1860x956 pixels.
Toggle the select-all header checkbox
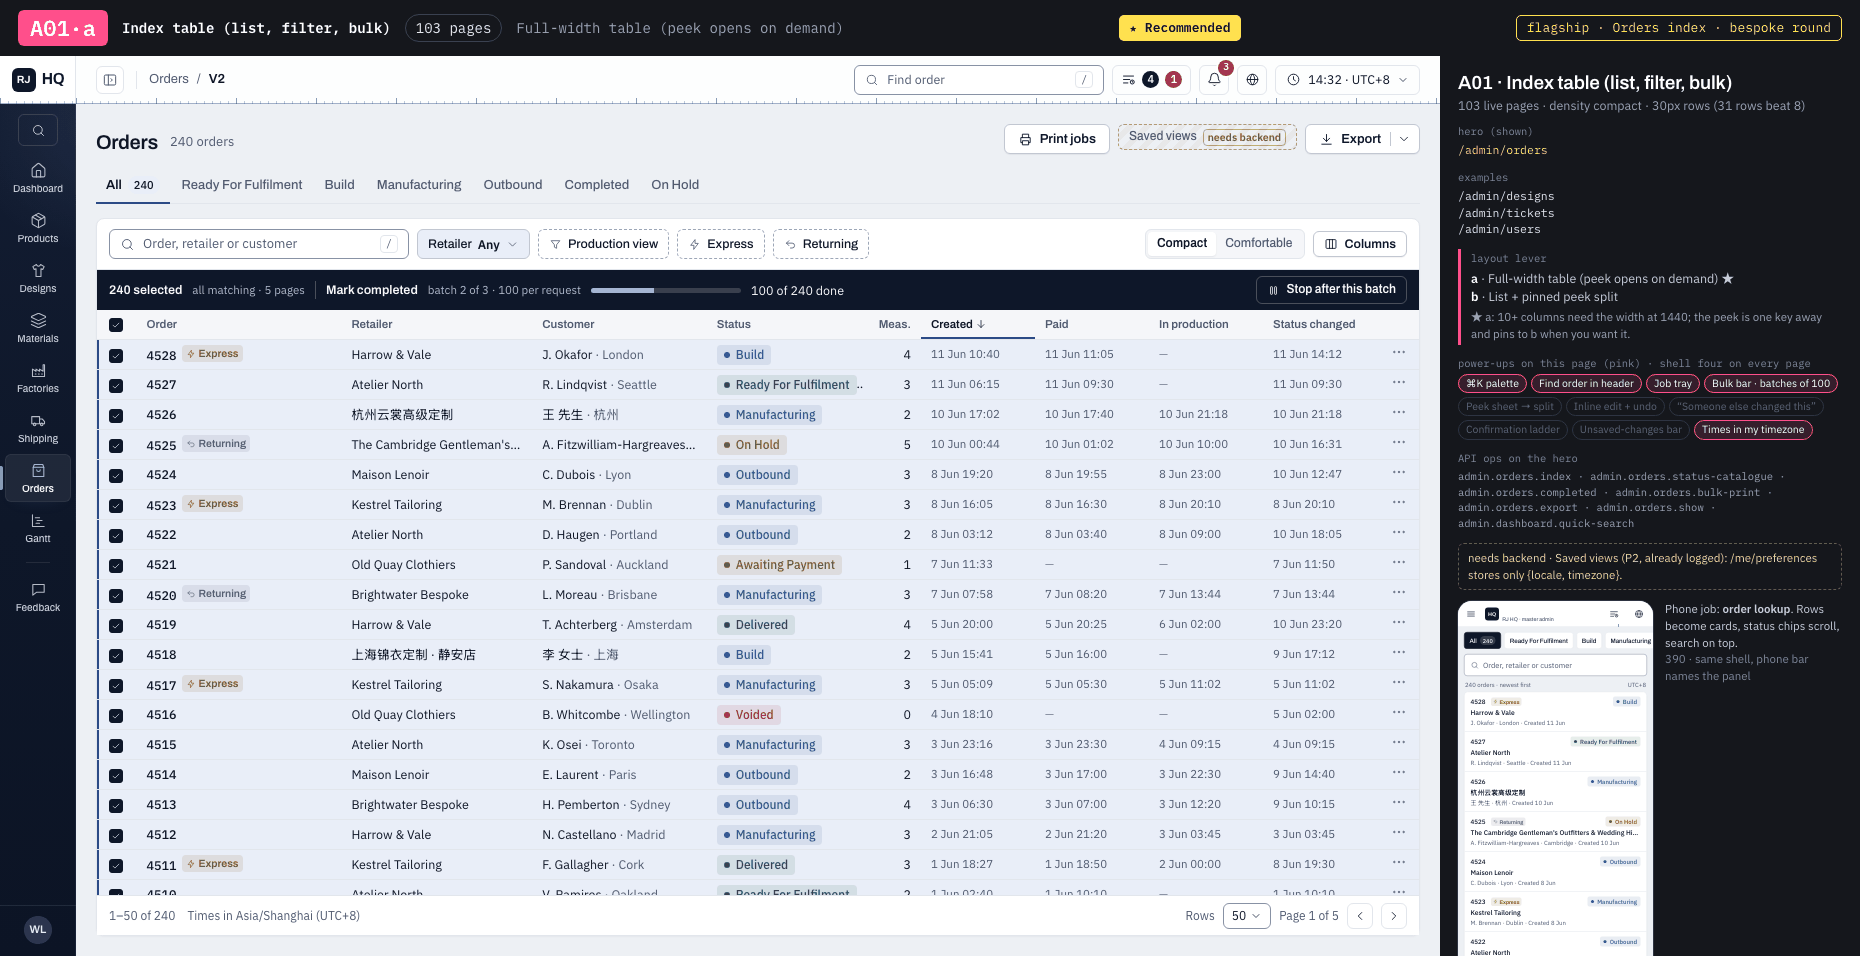point(116,325)
